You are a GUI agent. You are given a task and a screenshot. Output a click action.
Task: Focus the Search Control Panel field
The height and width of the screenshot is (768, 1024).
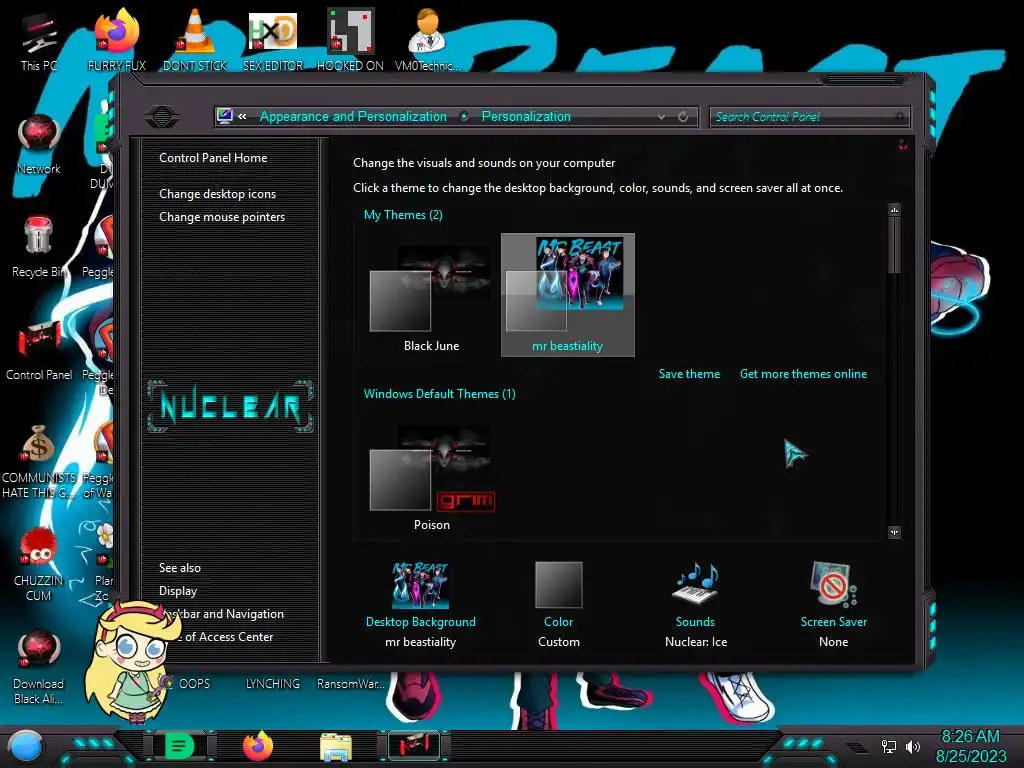[x=809, y=117]
